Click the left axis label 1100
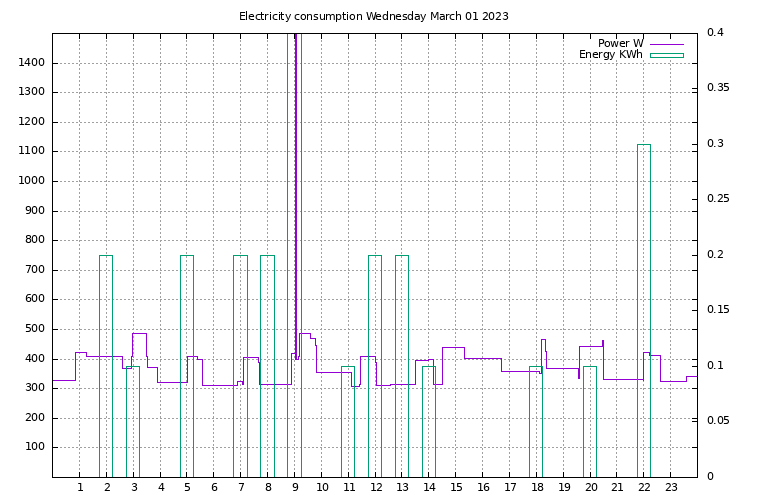This screenshot has height=500, width=768. [x=31, y=151]
